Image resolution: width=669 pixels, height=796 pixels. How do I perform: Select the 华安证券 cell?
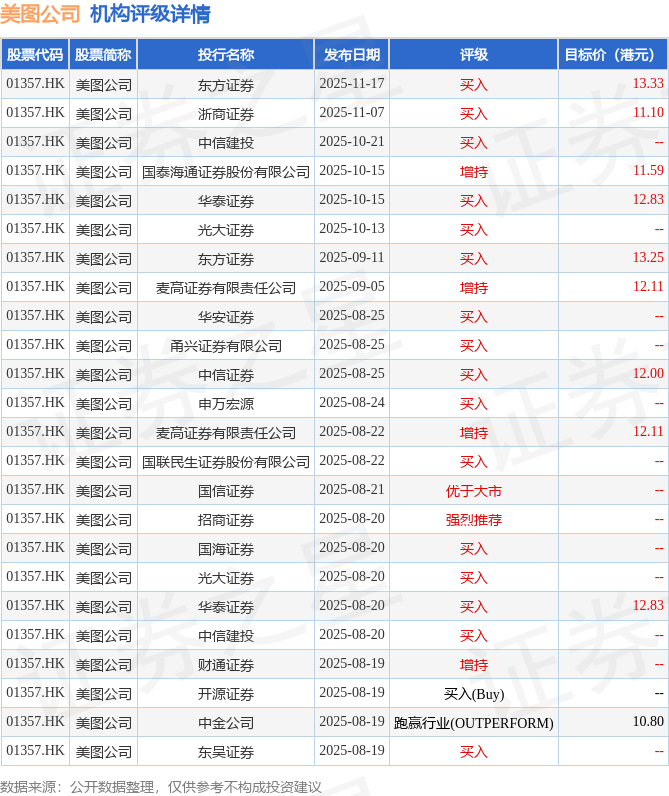[226, 317]
